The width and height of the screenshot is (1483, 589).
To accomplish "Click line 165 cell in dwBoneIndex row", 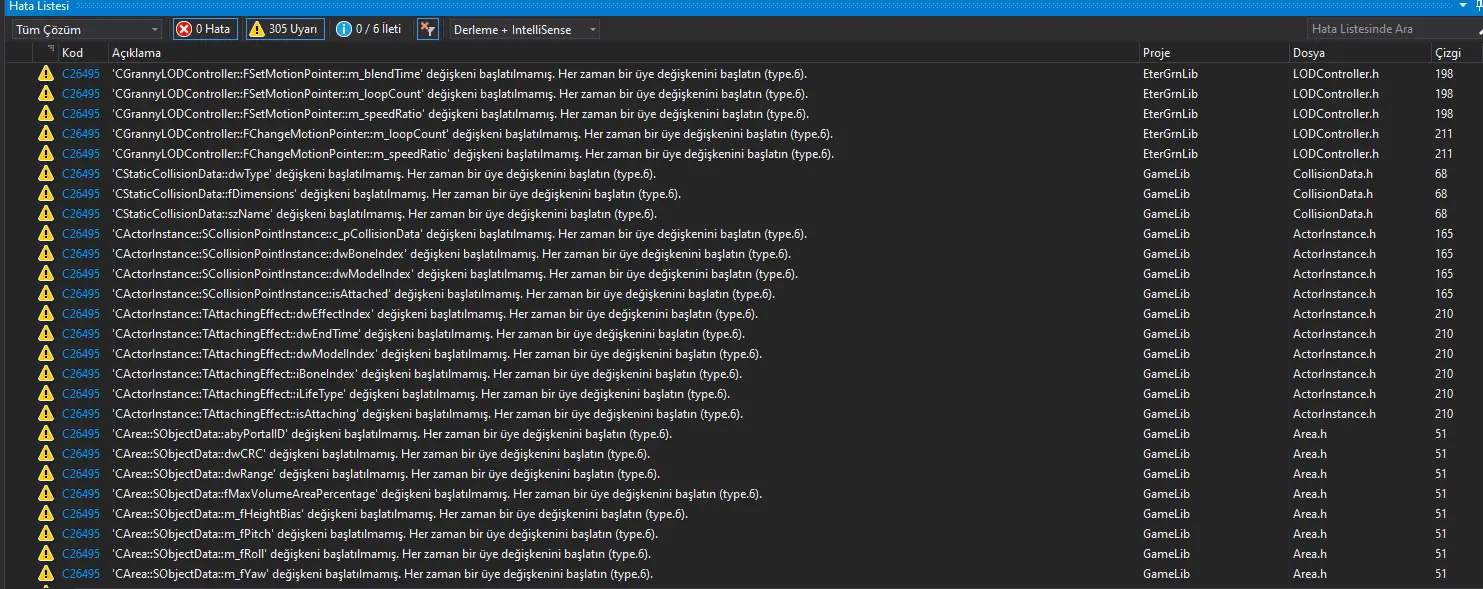I will click(1444, 254).
